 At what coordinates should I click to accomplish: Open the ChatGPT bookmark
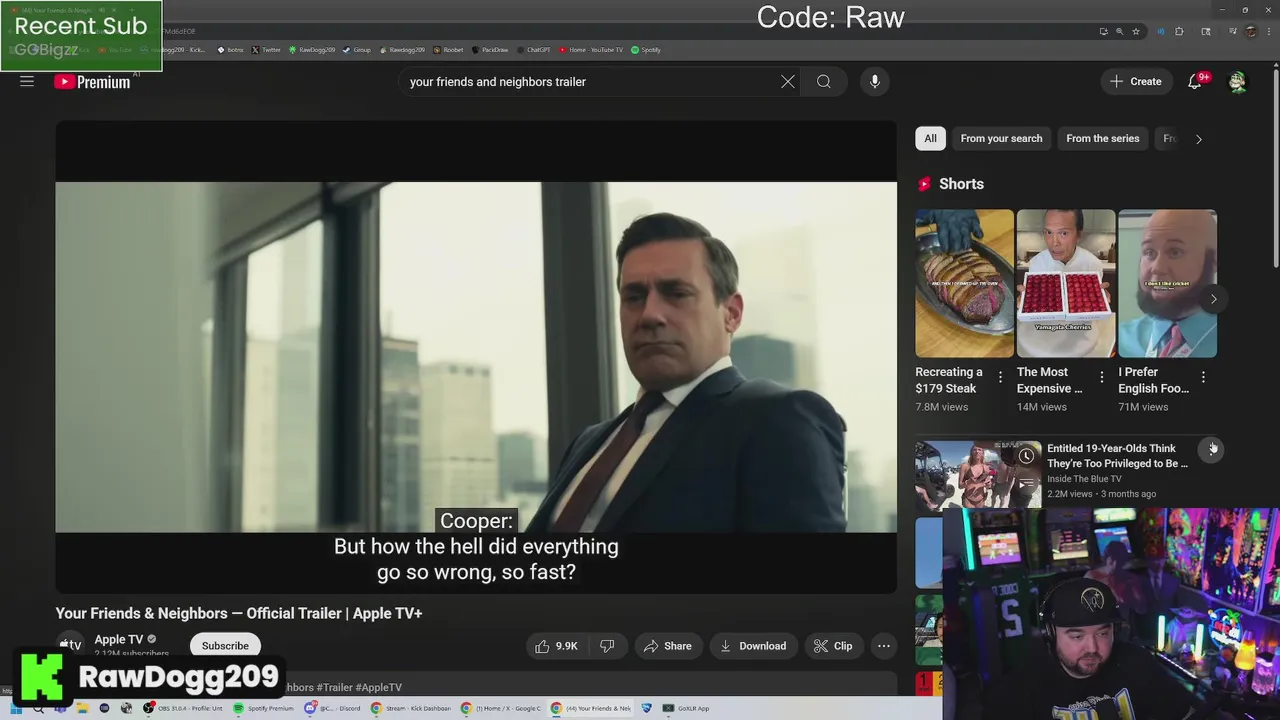[534, 50]
